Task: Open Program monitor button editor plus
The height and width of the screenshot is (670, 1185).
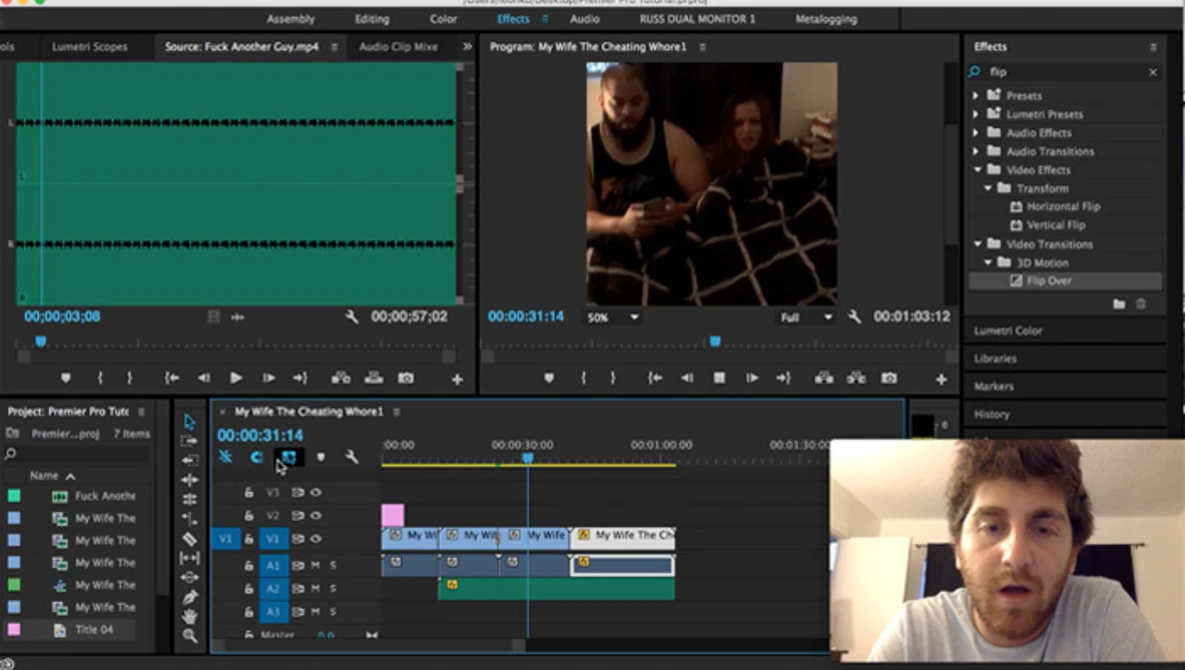Action: click(x=941, y=379)
